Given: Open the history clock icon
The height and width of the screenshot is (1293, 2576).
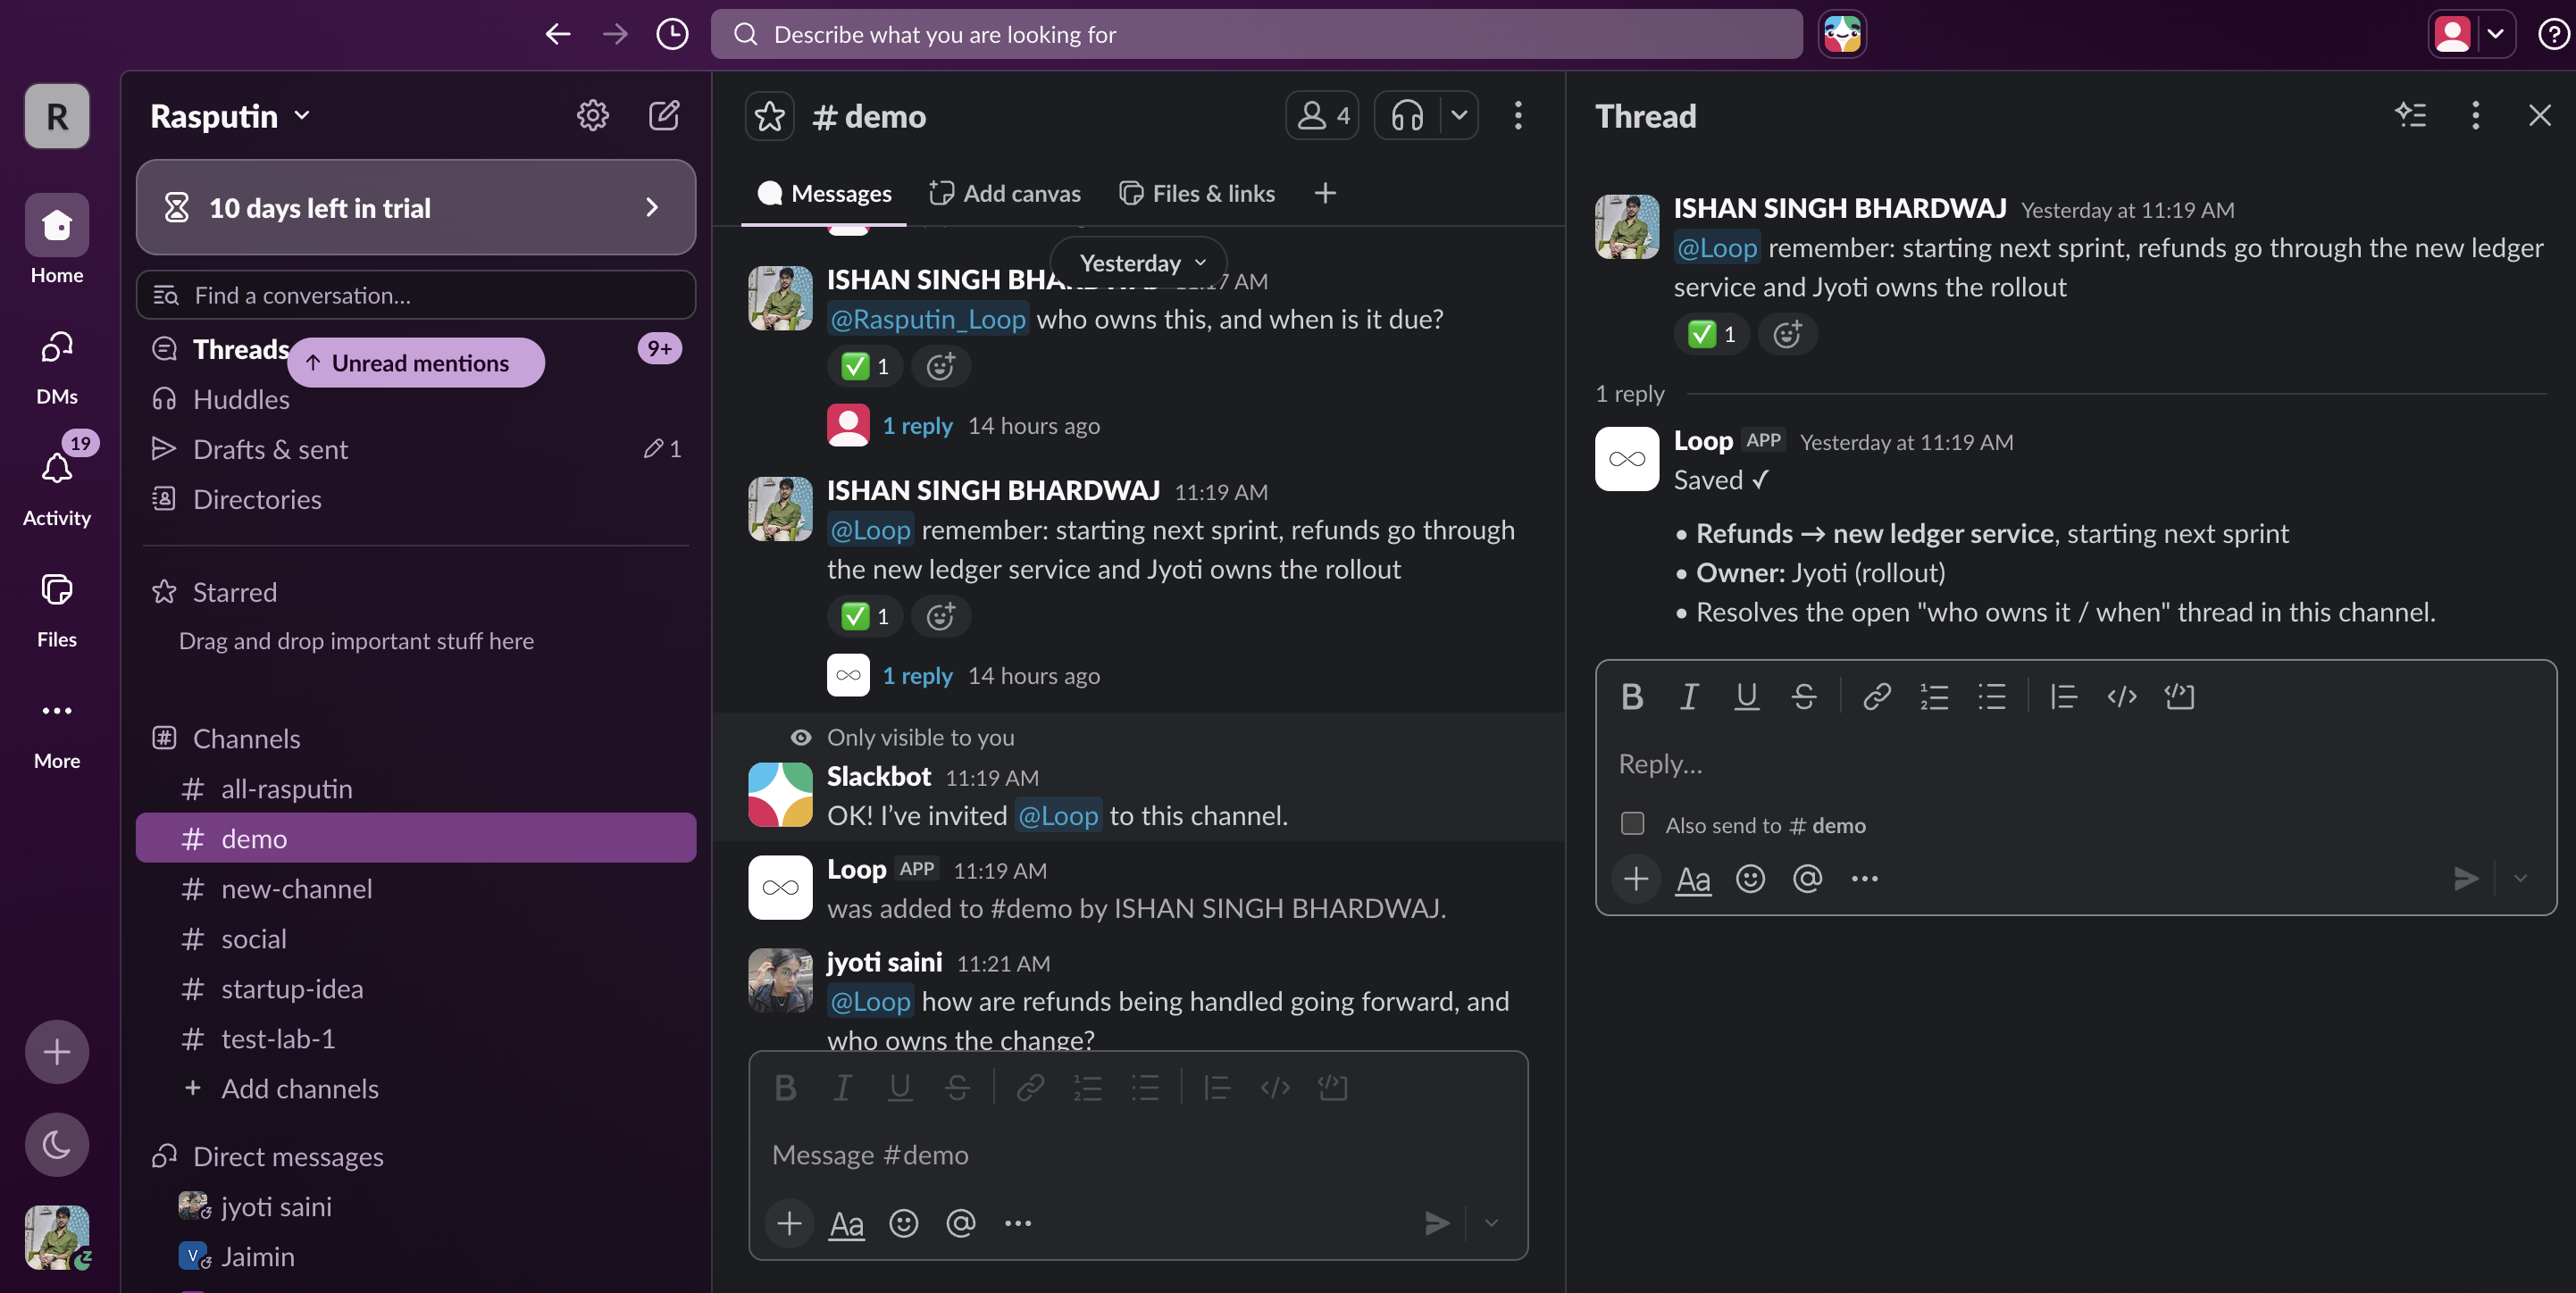Looking at the screenshot, I should (x=672, y=34).
